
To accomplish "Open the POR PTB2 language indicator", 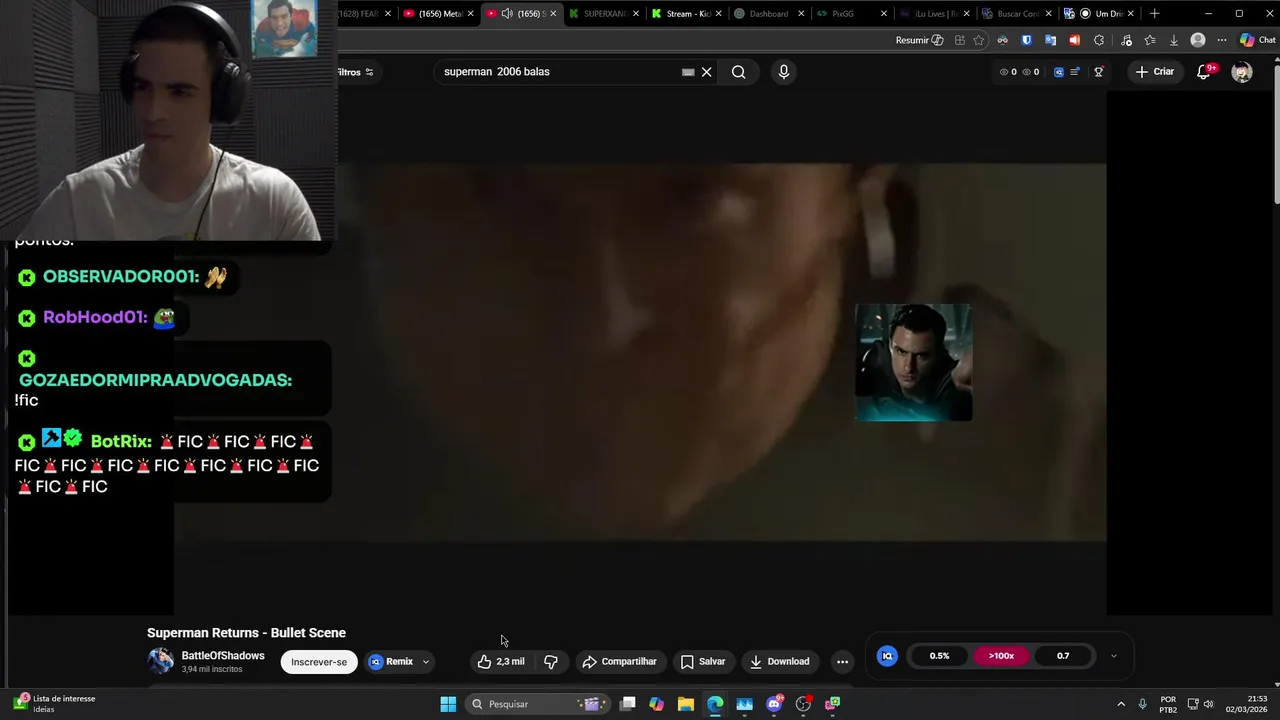I will (x=1168, y=704).
